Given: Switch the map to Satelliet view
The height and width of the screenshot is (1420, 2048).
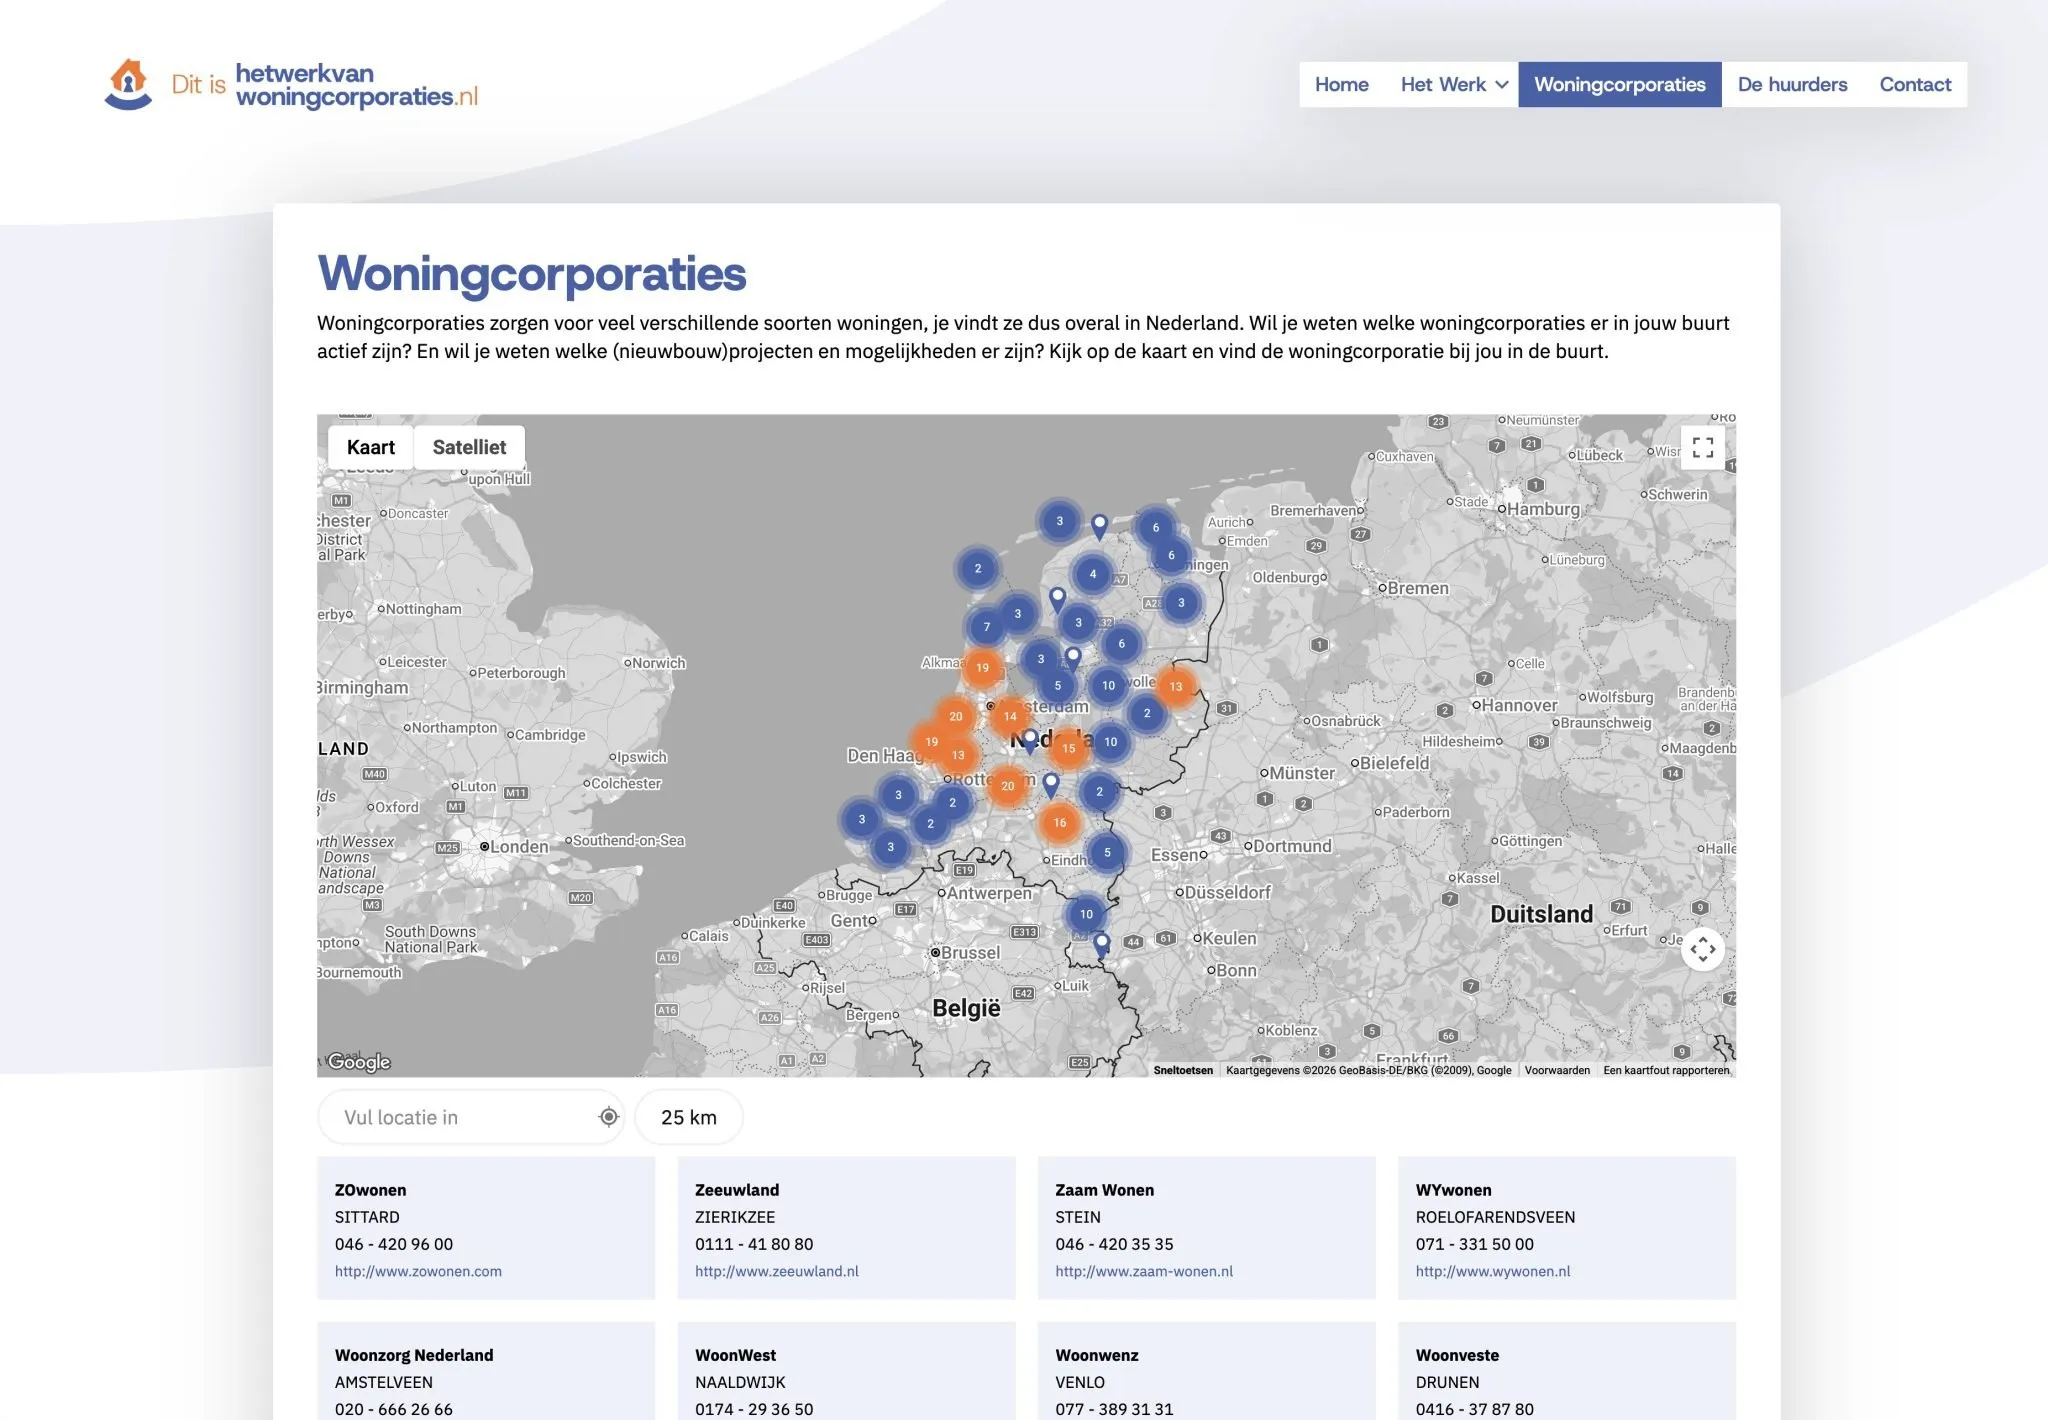Looking at the screenshot, I should [x=469, y=447].
